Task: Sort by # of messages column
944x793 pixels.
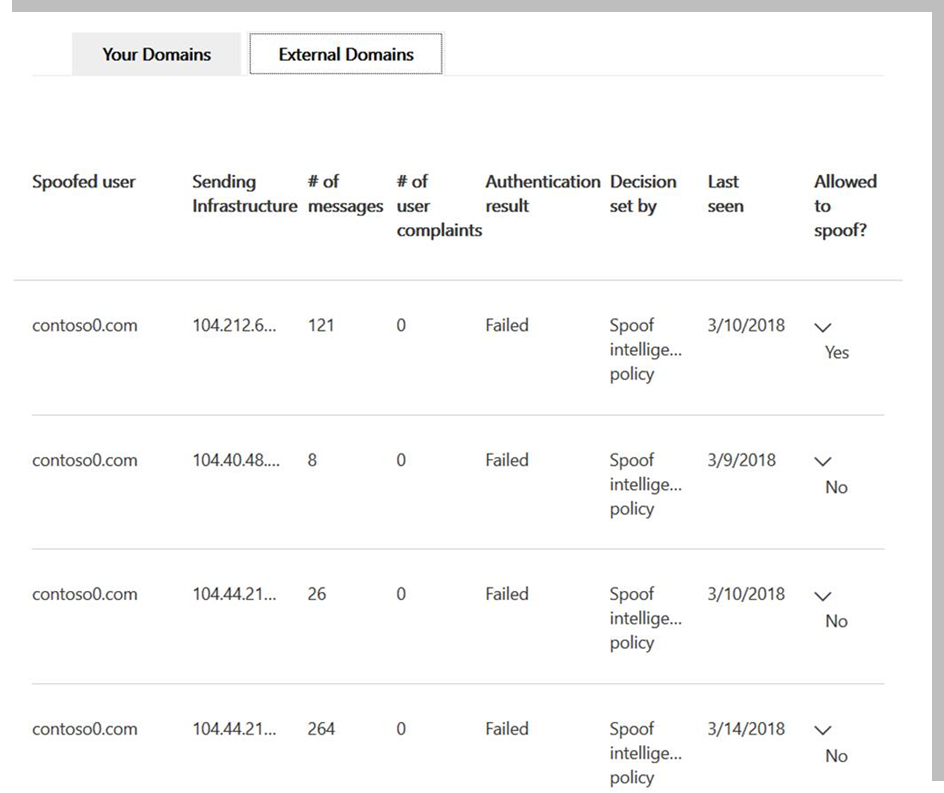Action: point(345,194)
